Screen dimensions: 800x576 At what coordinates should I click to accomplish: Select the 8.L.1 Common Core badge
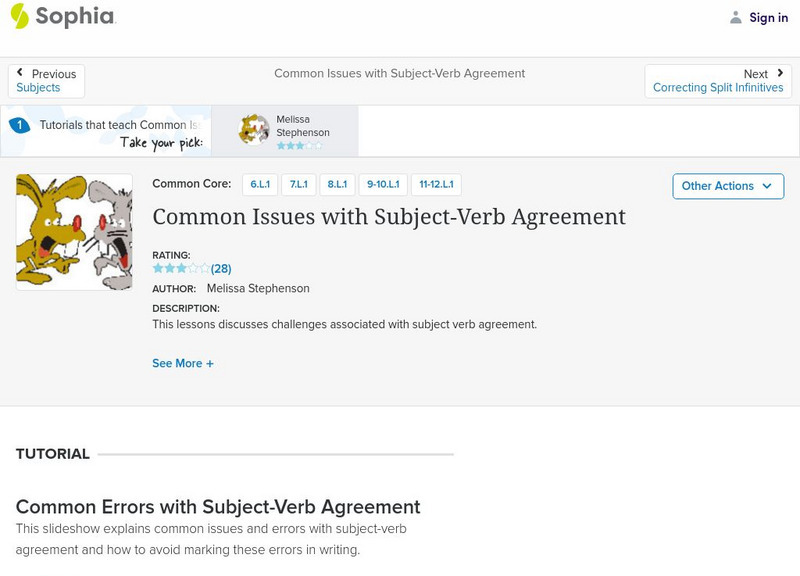click(335, 184)
